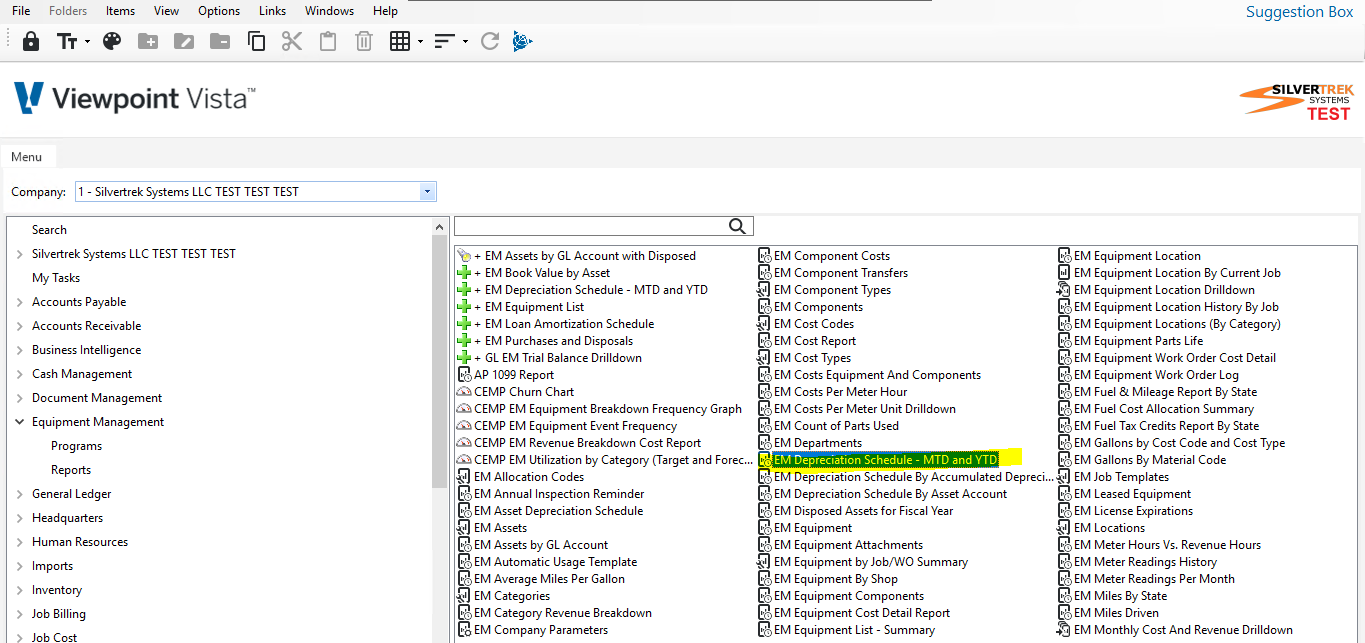Collapse the Equipment Management folder
This screenshot has width=1365, height=643.
20,422
